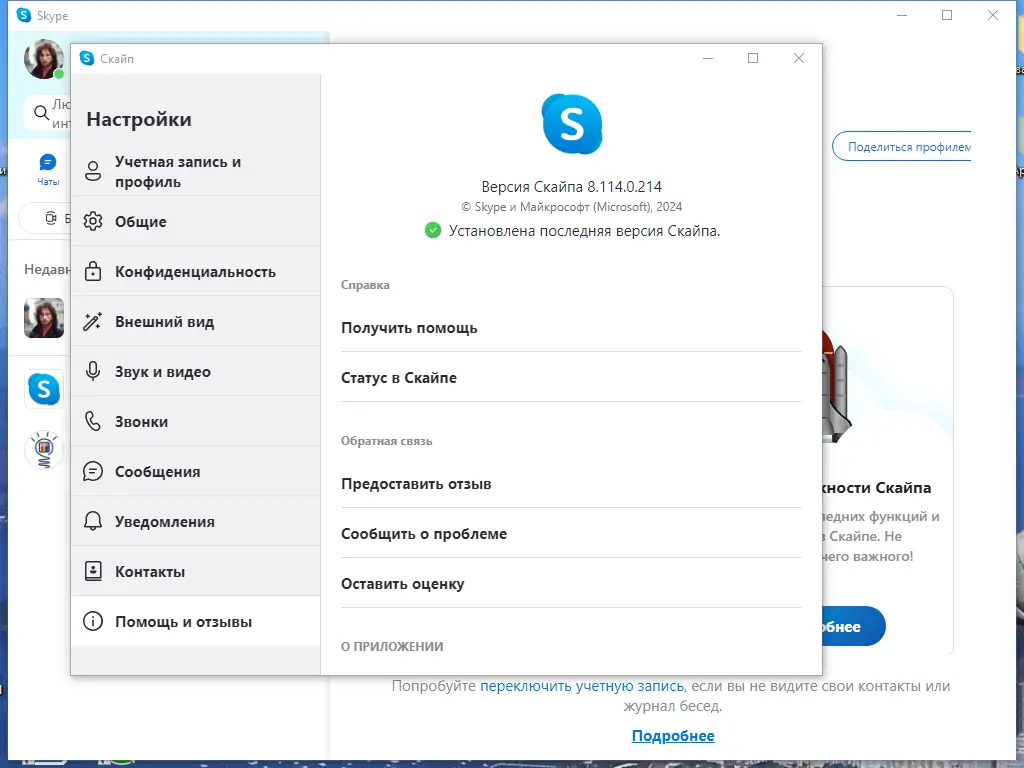This screenshot has height=768, width=1024.
Task: Open the Чаты tab in the main Skype window
Action: pos(48,170)
